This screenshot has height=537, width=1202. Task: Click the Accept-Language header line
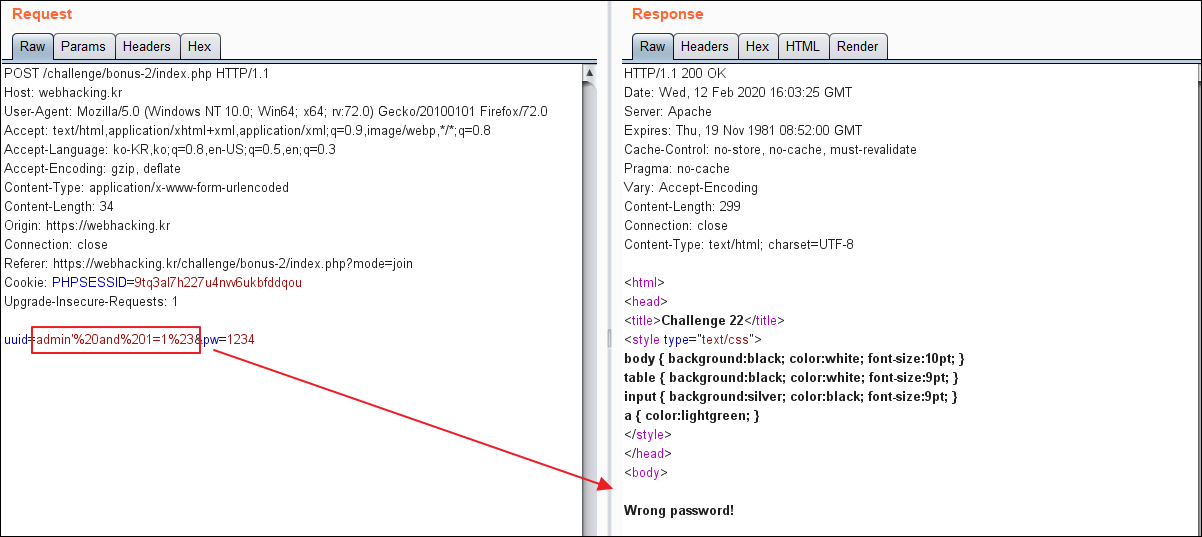(170, 150)
